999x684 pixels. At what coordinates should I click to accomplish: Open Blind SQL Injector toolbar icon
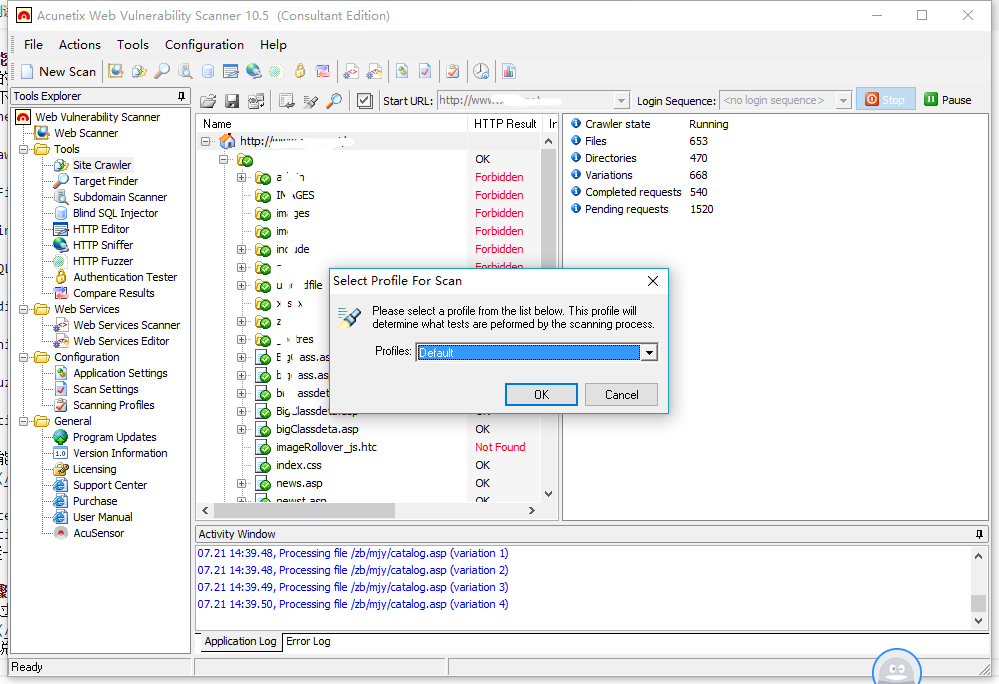pos(208,71)
